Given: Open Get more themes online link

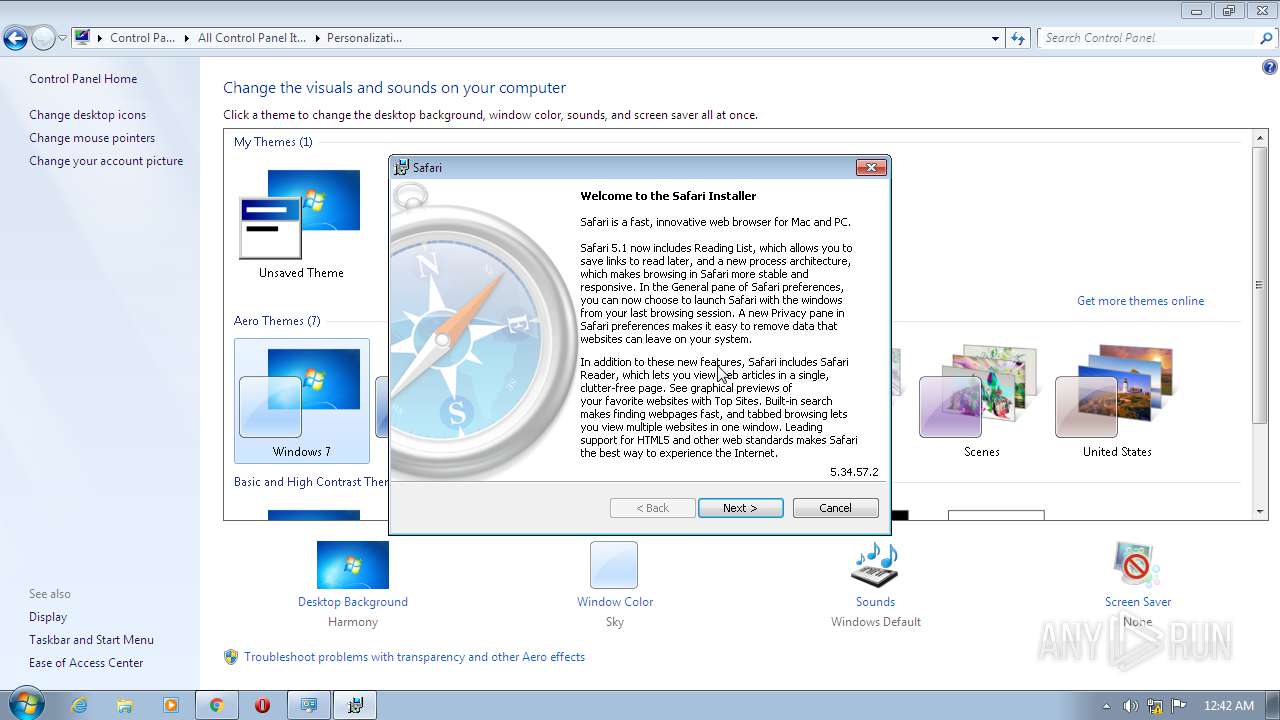Looking at the screenshot, I should (1140, 301).
